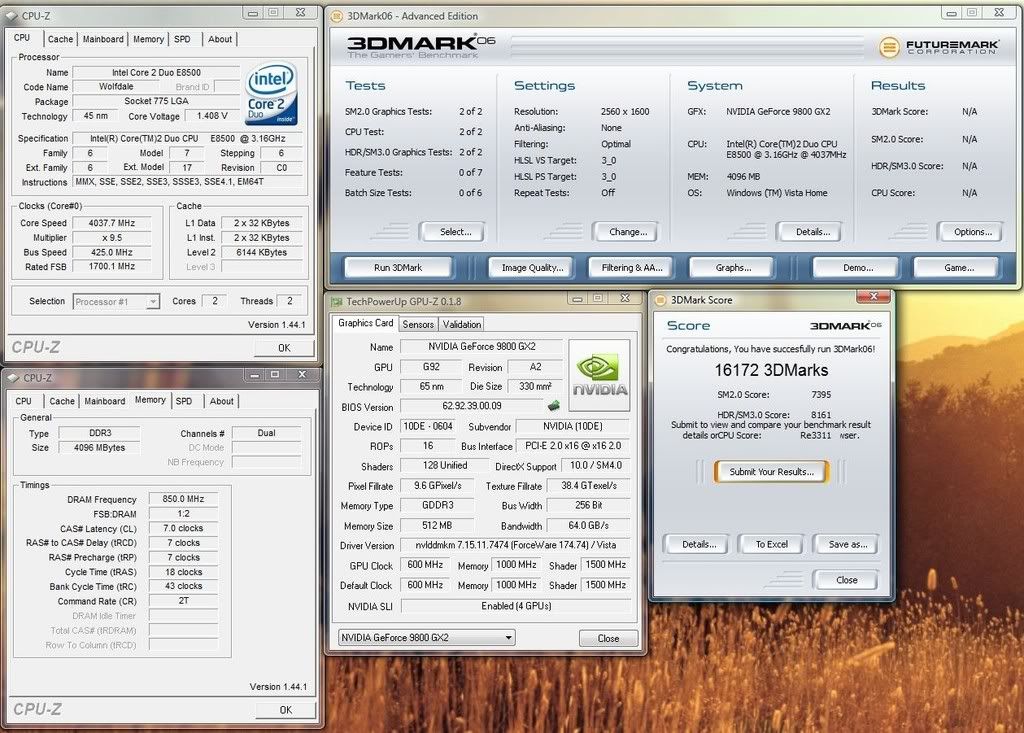This screenshot has height=733, width=1024.
Task: Click Submit Your Results in the Score window
Action: pyautogui.click(x=770, y=470)
